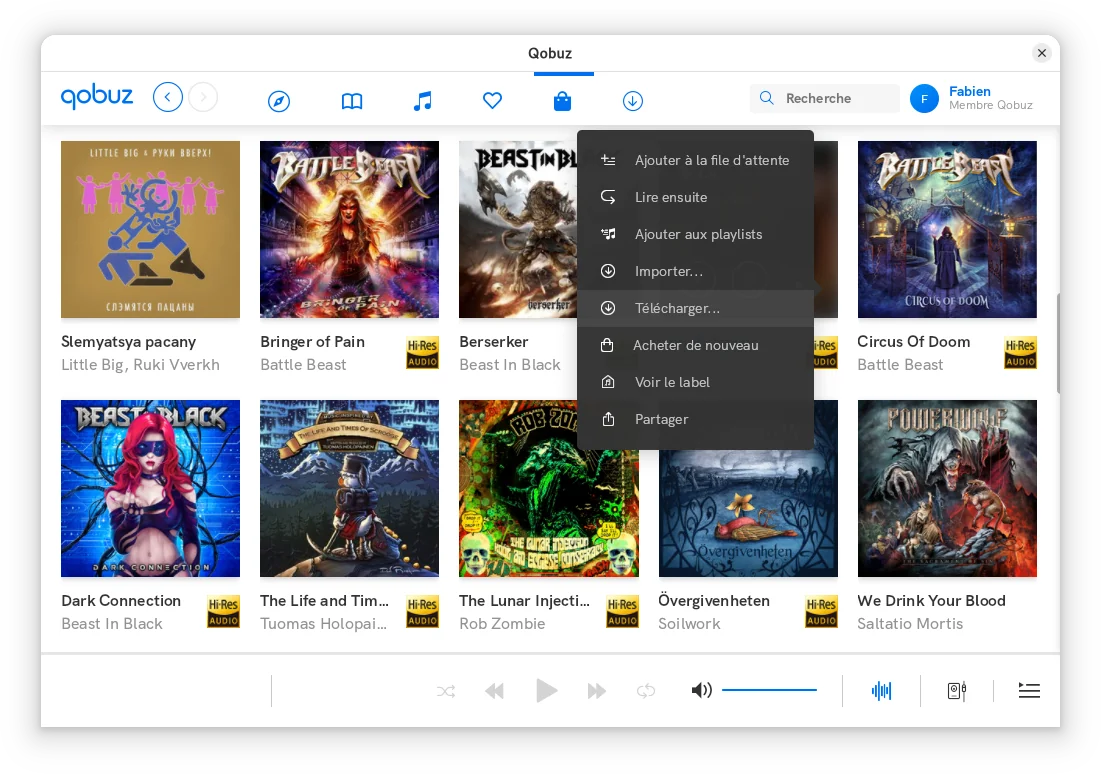Open the downloads arrow icon in toolbar
This screenshot has width=1101, height=774.
633,101
